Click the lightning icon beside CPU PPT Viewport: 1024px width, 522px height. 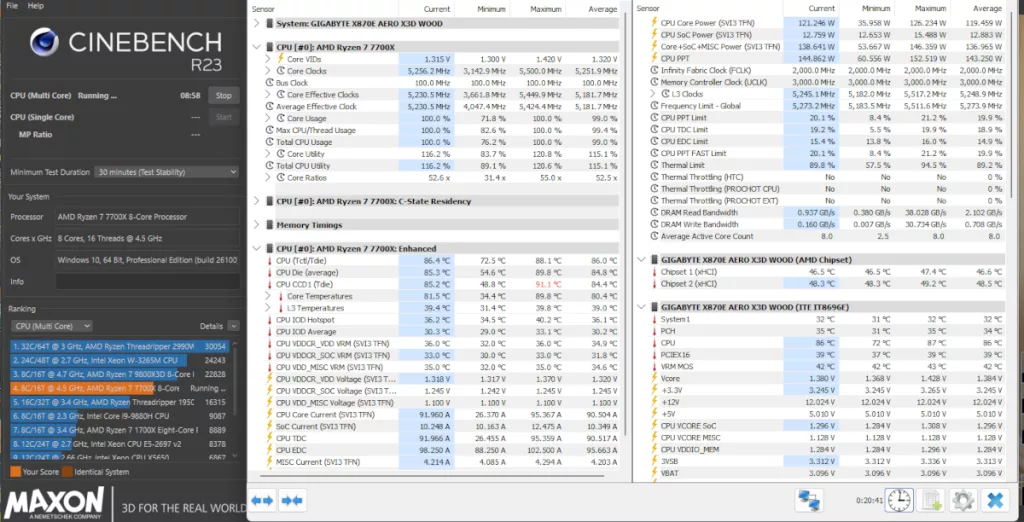(x=655, y=58)
